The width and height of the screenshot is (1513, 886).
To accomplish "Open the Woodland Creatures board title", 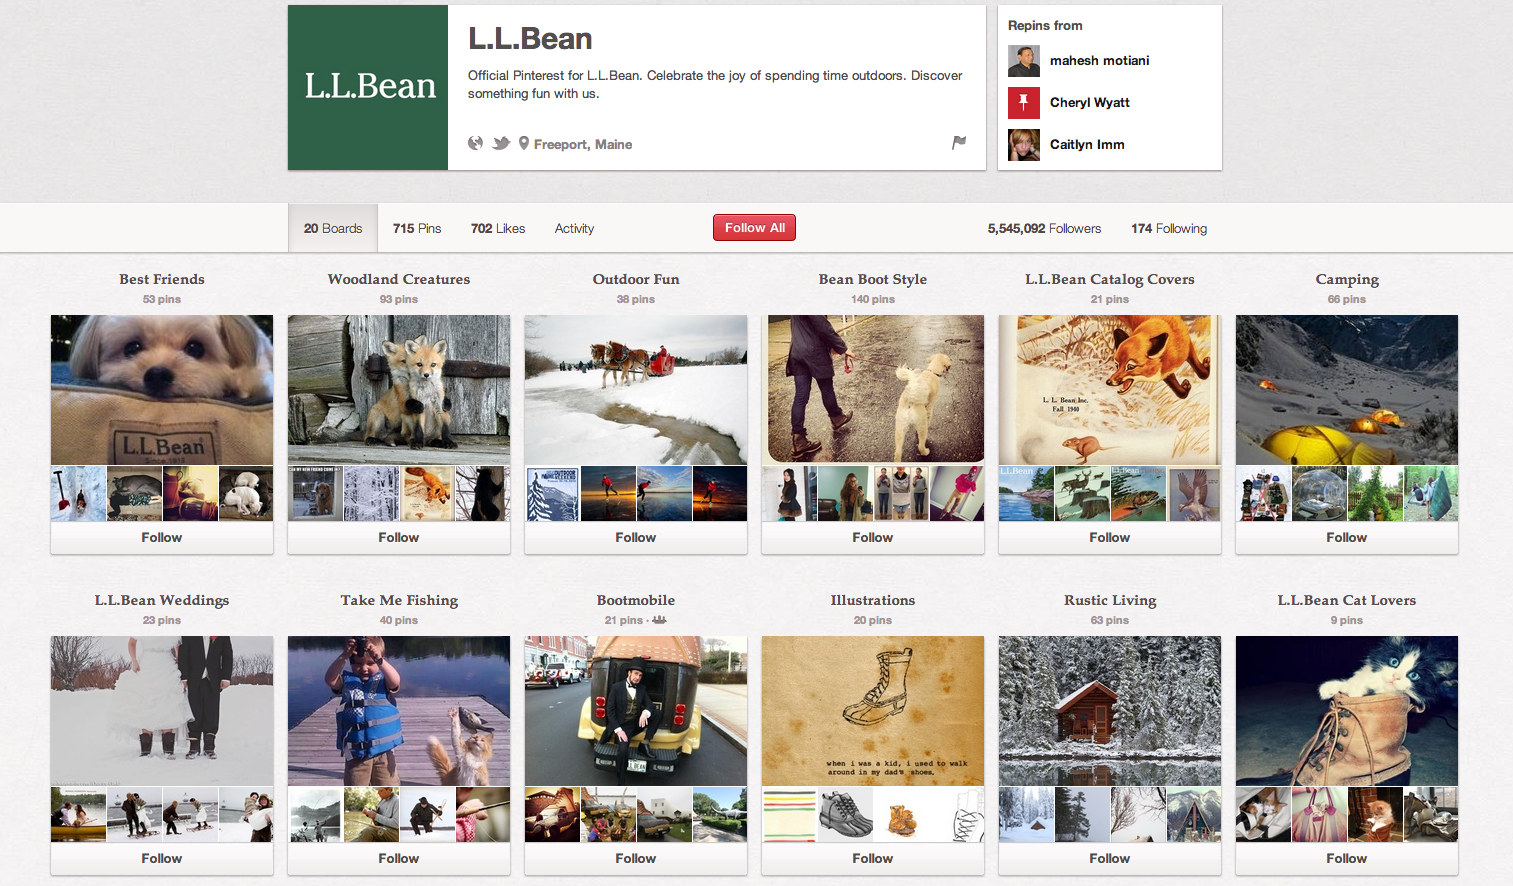I will coord(399,279).
